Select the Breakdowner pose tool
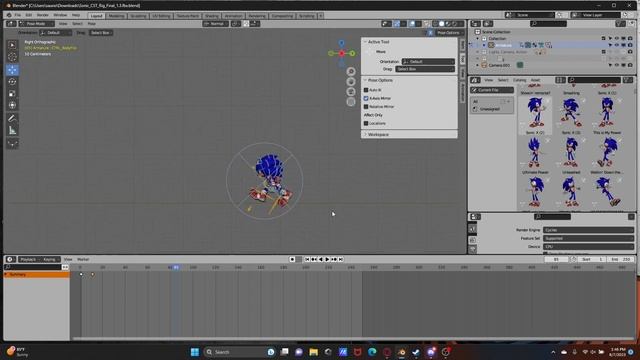The height and width of the screenshot is (360, 640). (12, 144)
